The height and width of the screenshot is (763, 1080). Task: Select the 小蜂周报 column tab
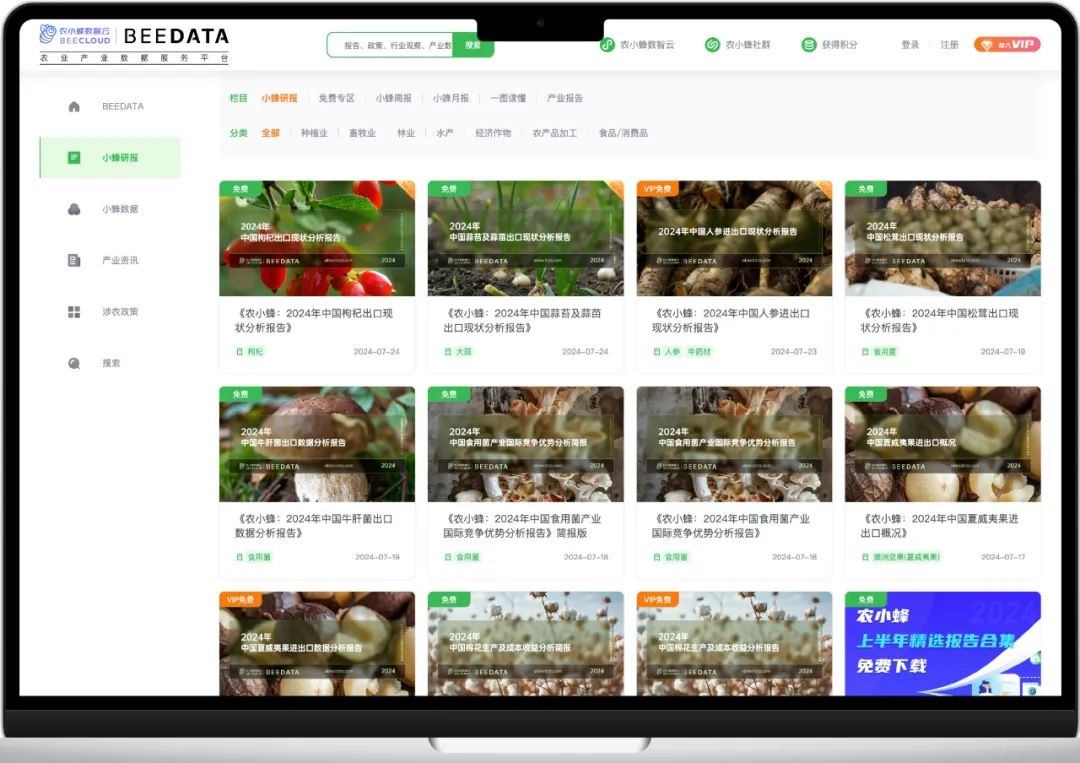(x=393, y=98)
